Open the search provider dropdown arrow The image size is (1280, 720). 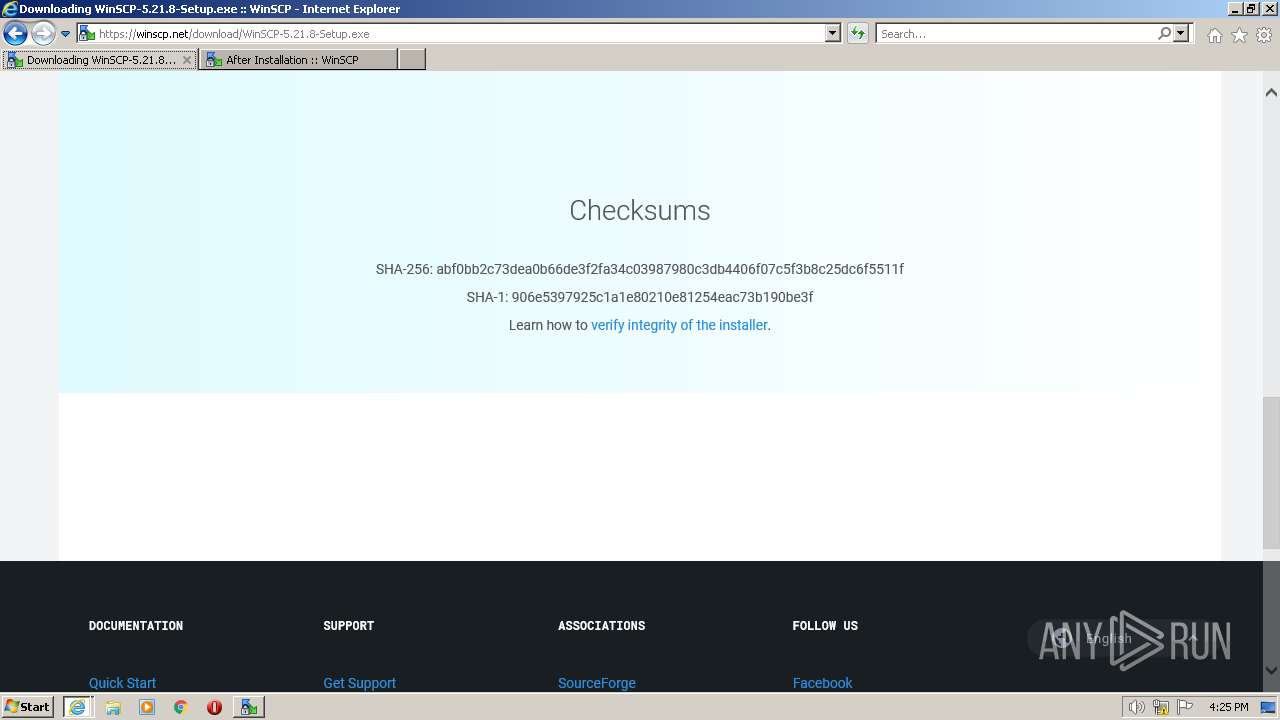1181,34
